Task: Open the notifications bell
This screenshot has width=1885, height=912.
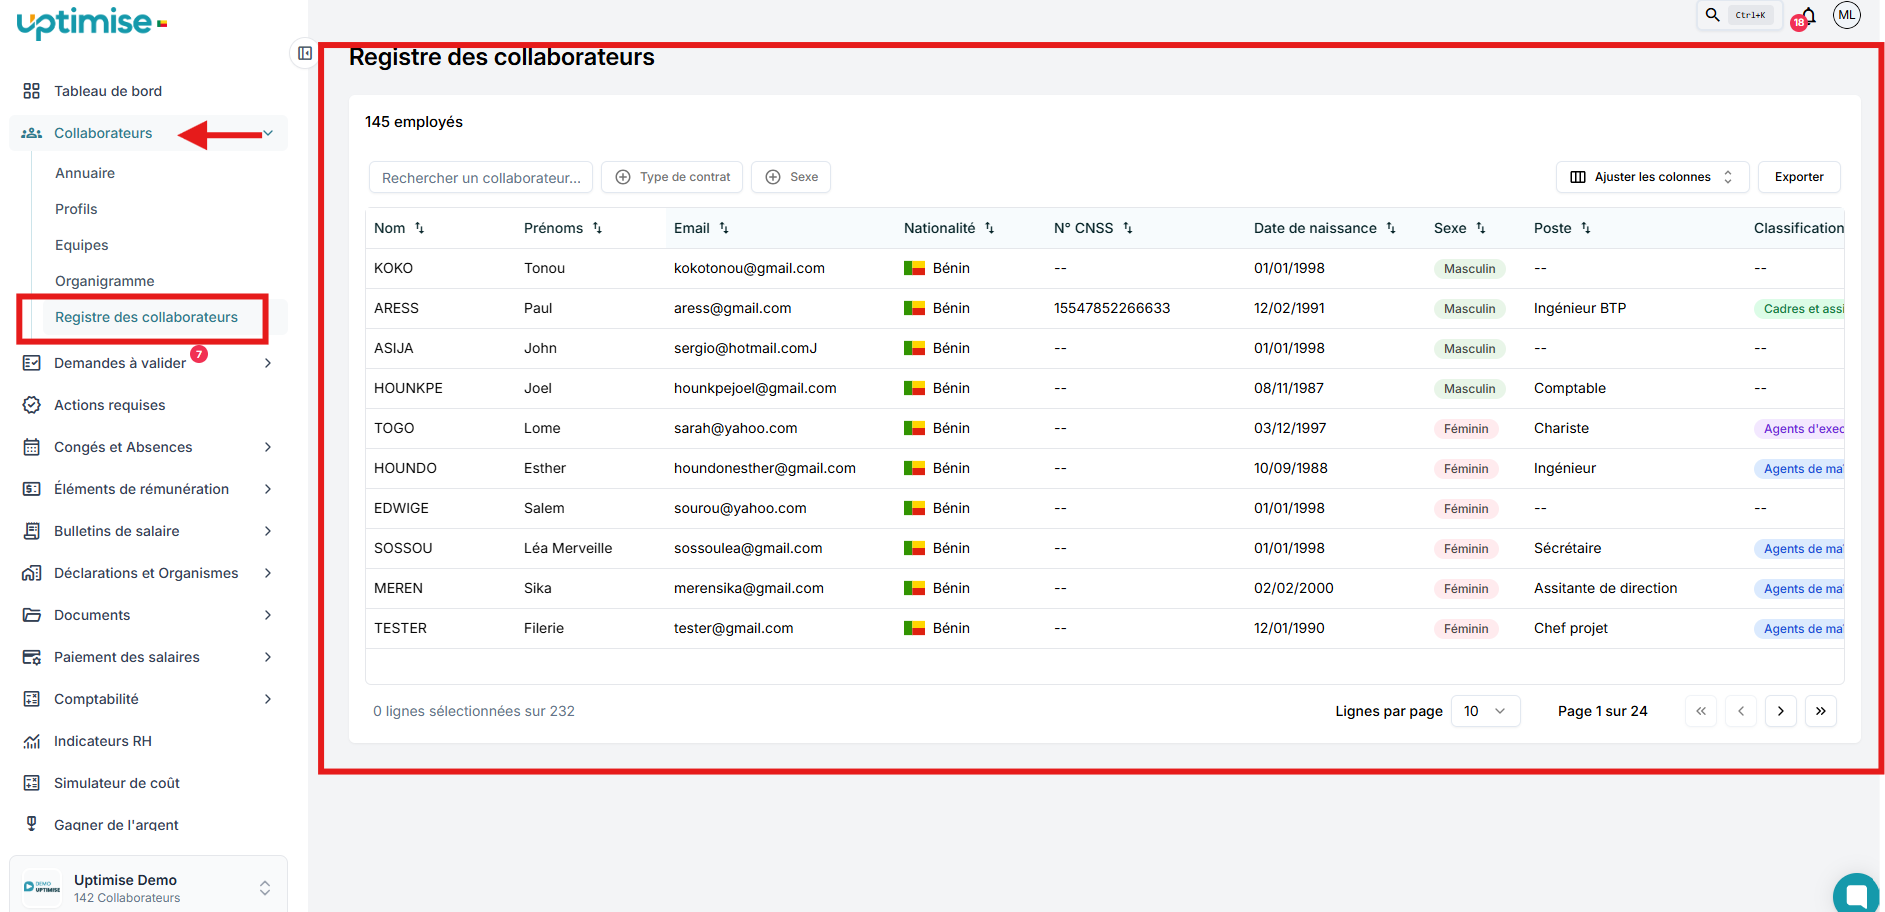Action: pyautogui.click(x=1807, y=16)
